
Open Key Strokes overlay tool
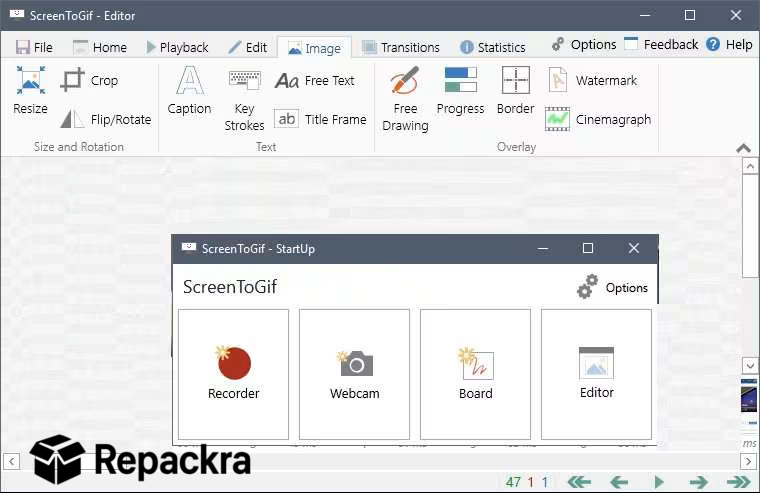(244, 100)
